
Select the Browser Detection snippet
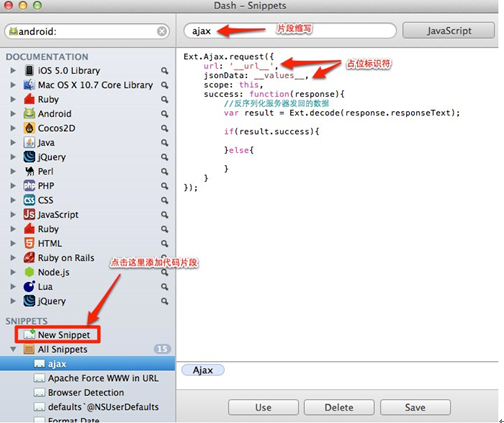87,392
